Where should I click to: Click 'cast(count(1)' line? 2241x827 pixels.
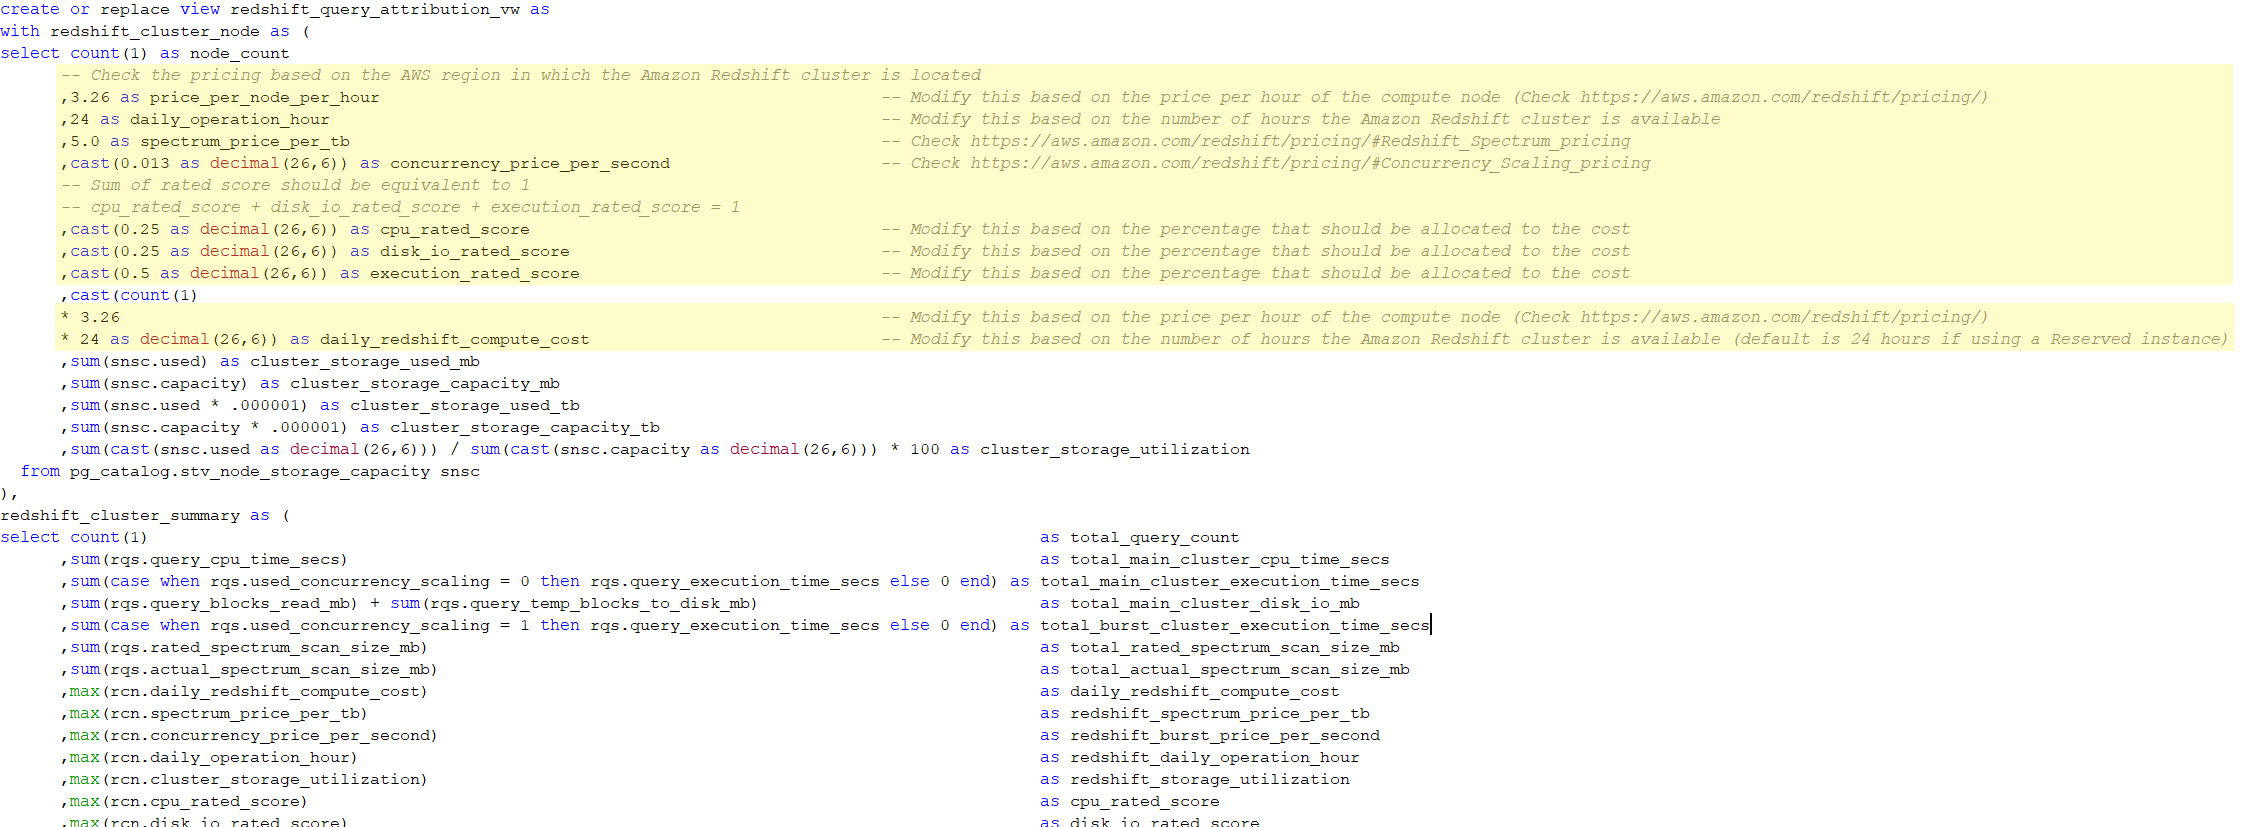tap(129, 295)
